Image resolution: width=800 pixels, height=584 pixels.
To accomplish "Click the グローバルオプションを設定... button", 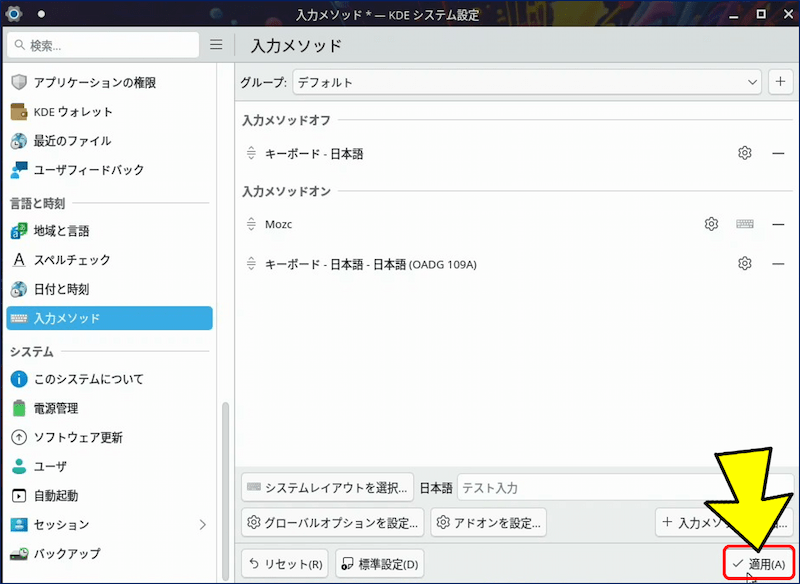I will click(333, 522).
